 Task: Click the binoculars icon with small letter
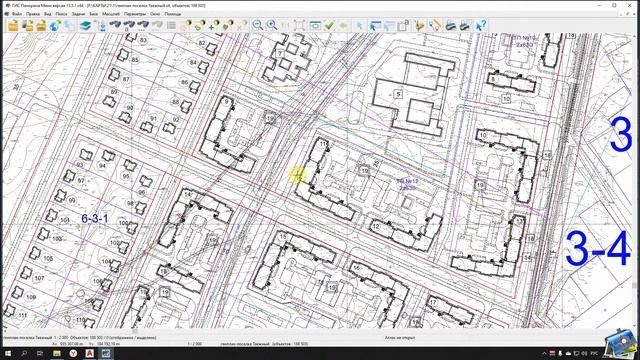point(129,26)
